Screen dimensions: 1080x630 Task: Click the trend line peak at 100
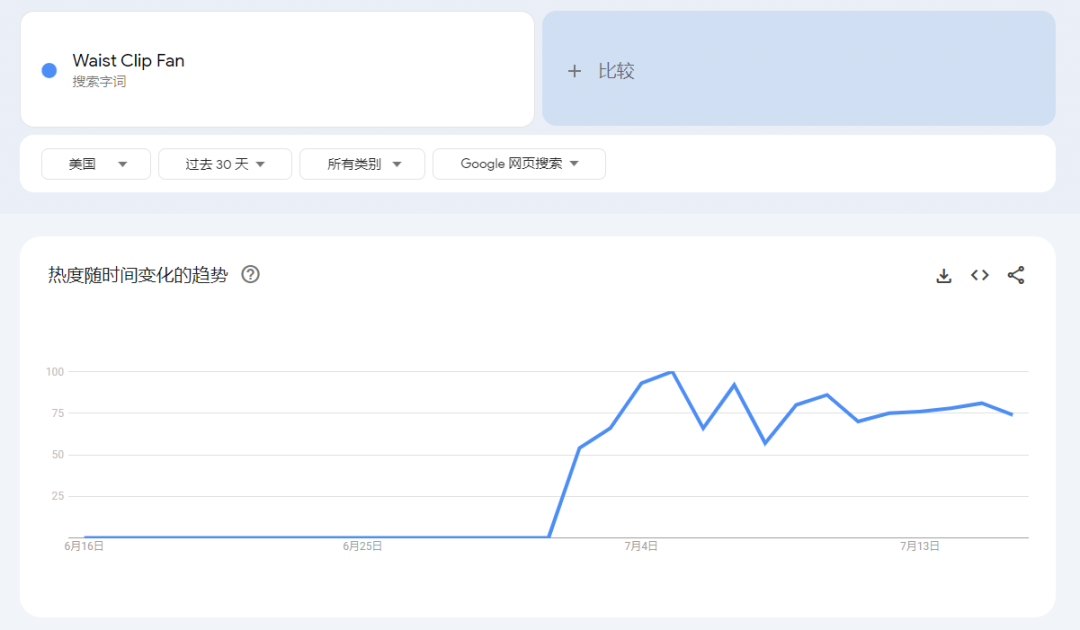pyautogui.click(x=671, y=372)
